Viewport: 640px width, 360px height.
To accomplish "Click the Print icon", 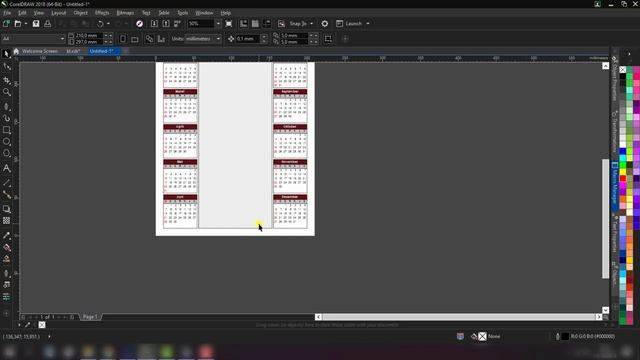I will click(48, 24).
